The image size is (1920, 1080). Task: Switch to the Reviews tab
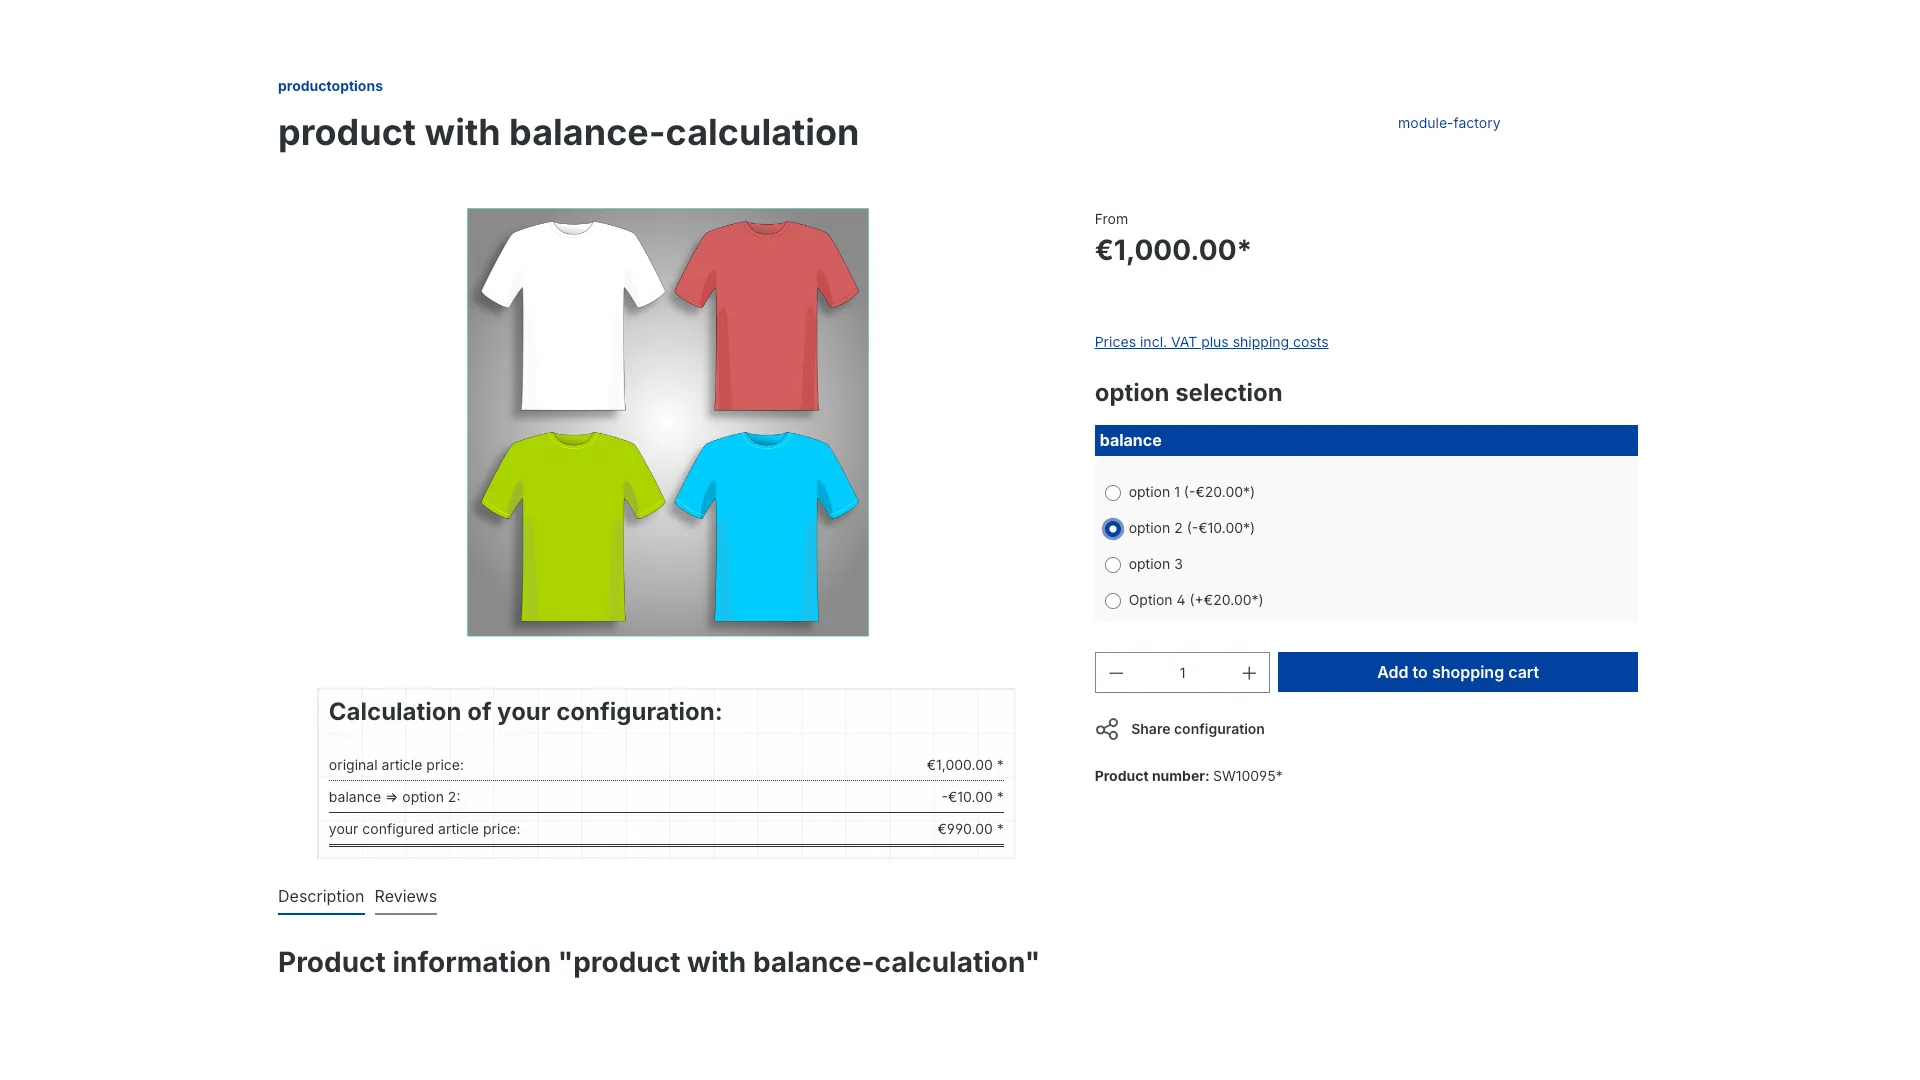[x=405, y=896]
